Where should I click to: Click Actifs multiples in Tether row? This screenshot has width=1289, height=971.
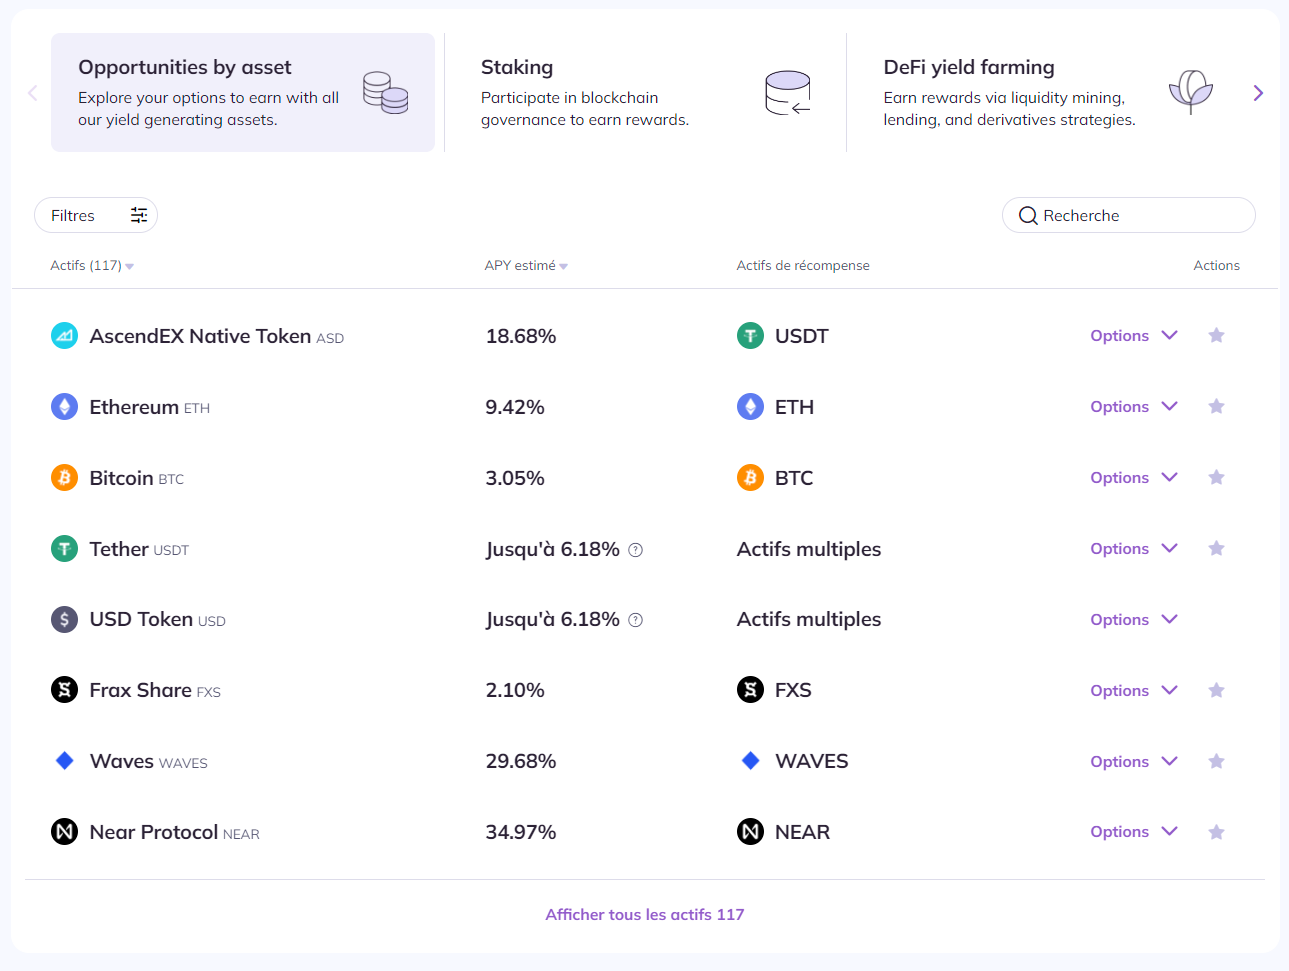coord(809,549)
